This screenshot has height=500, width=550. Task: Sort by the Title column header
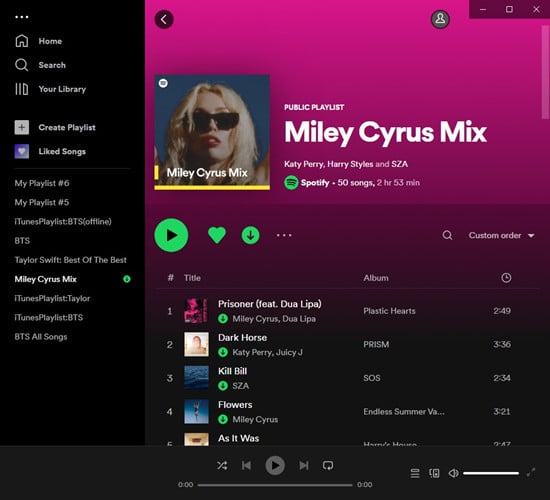[x=192, y=278]
